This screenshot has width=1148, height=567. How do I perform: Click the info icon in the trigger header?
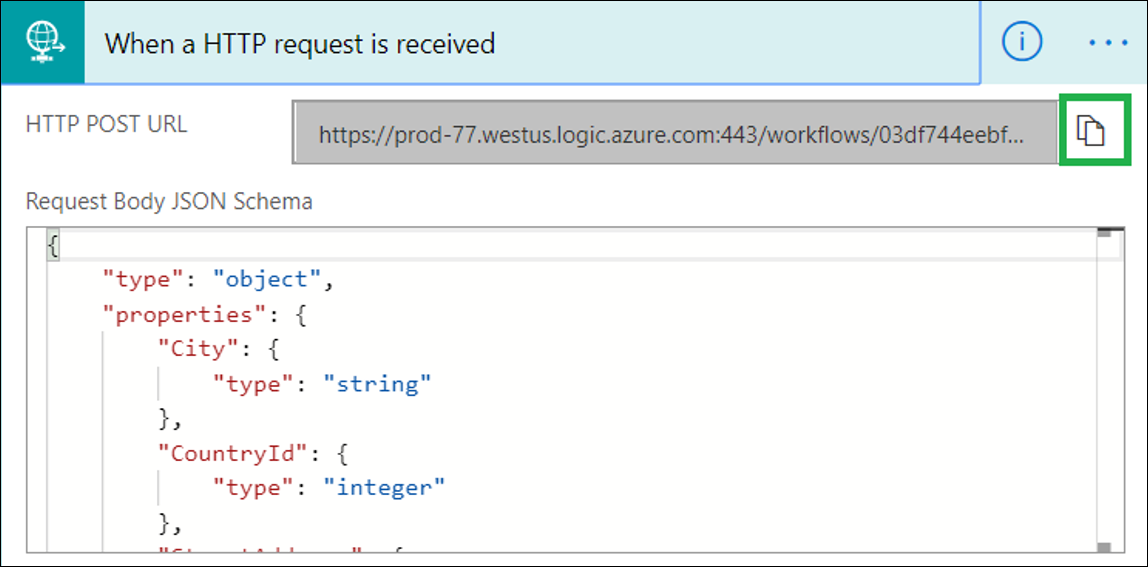pyautogui.click(x=1022, y=42)
